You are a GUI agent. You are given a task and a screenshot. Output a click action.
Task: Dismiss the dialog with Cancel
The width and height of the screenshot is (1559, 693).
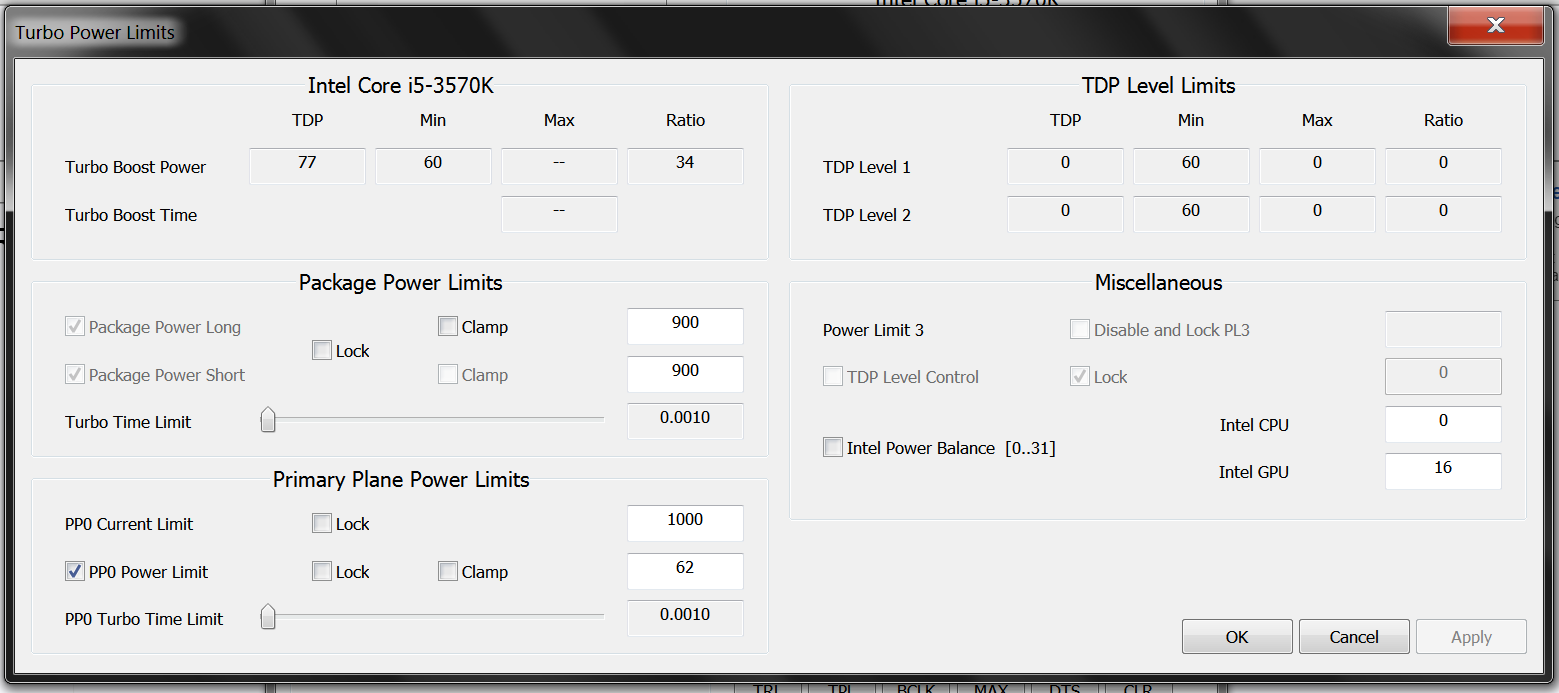pyautogui.click(x=1354, y=637)
